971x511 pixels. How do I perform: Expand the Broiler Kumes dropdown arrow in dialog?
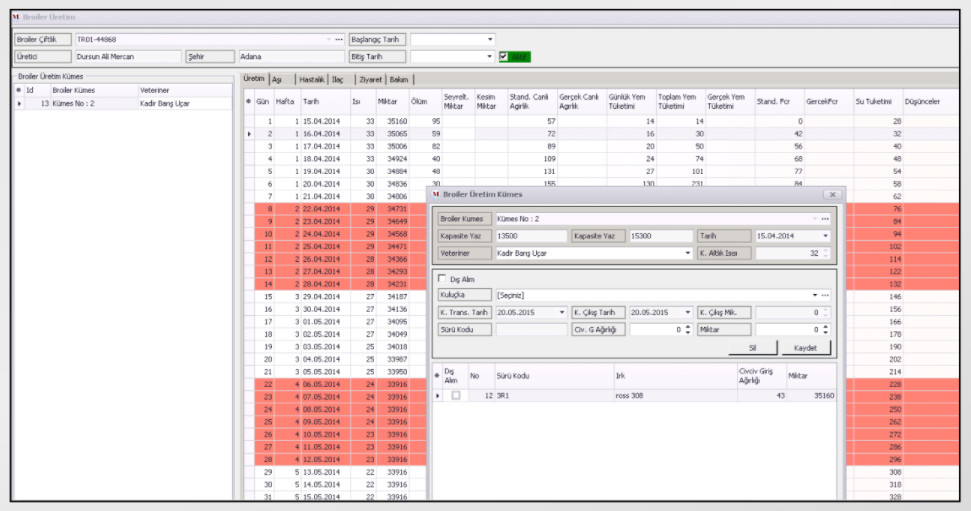tap(814, 219)
